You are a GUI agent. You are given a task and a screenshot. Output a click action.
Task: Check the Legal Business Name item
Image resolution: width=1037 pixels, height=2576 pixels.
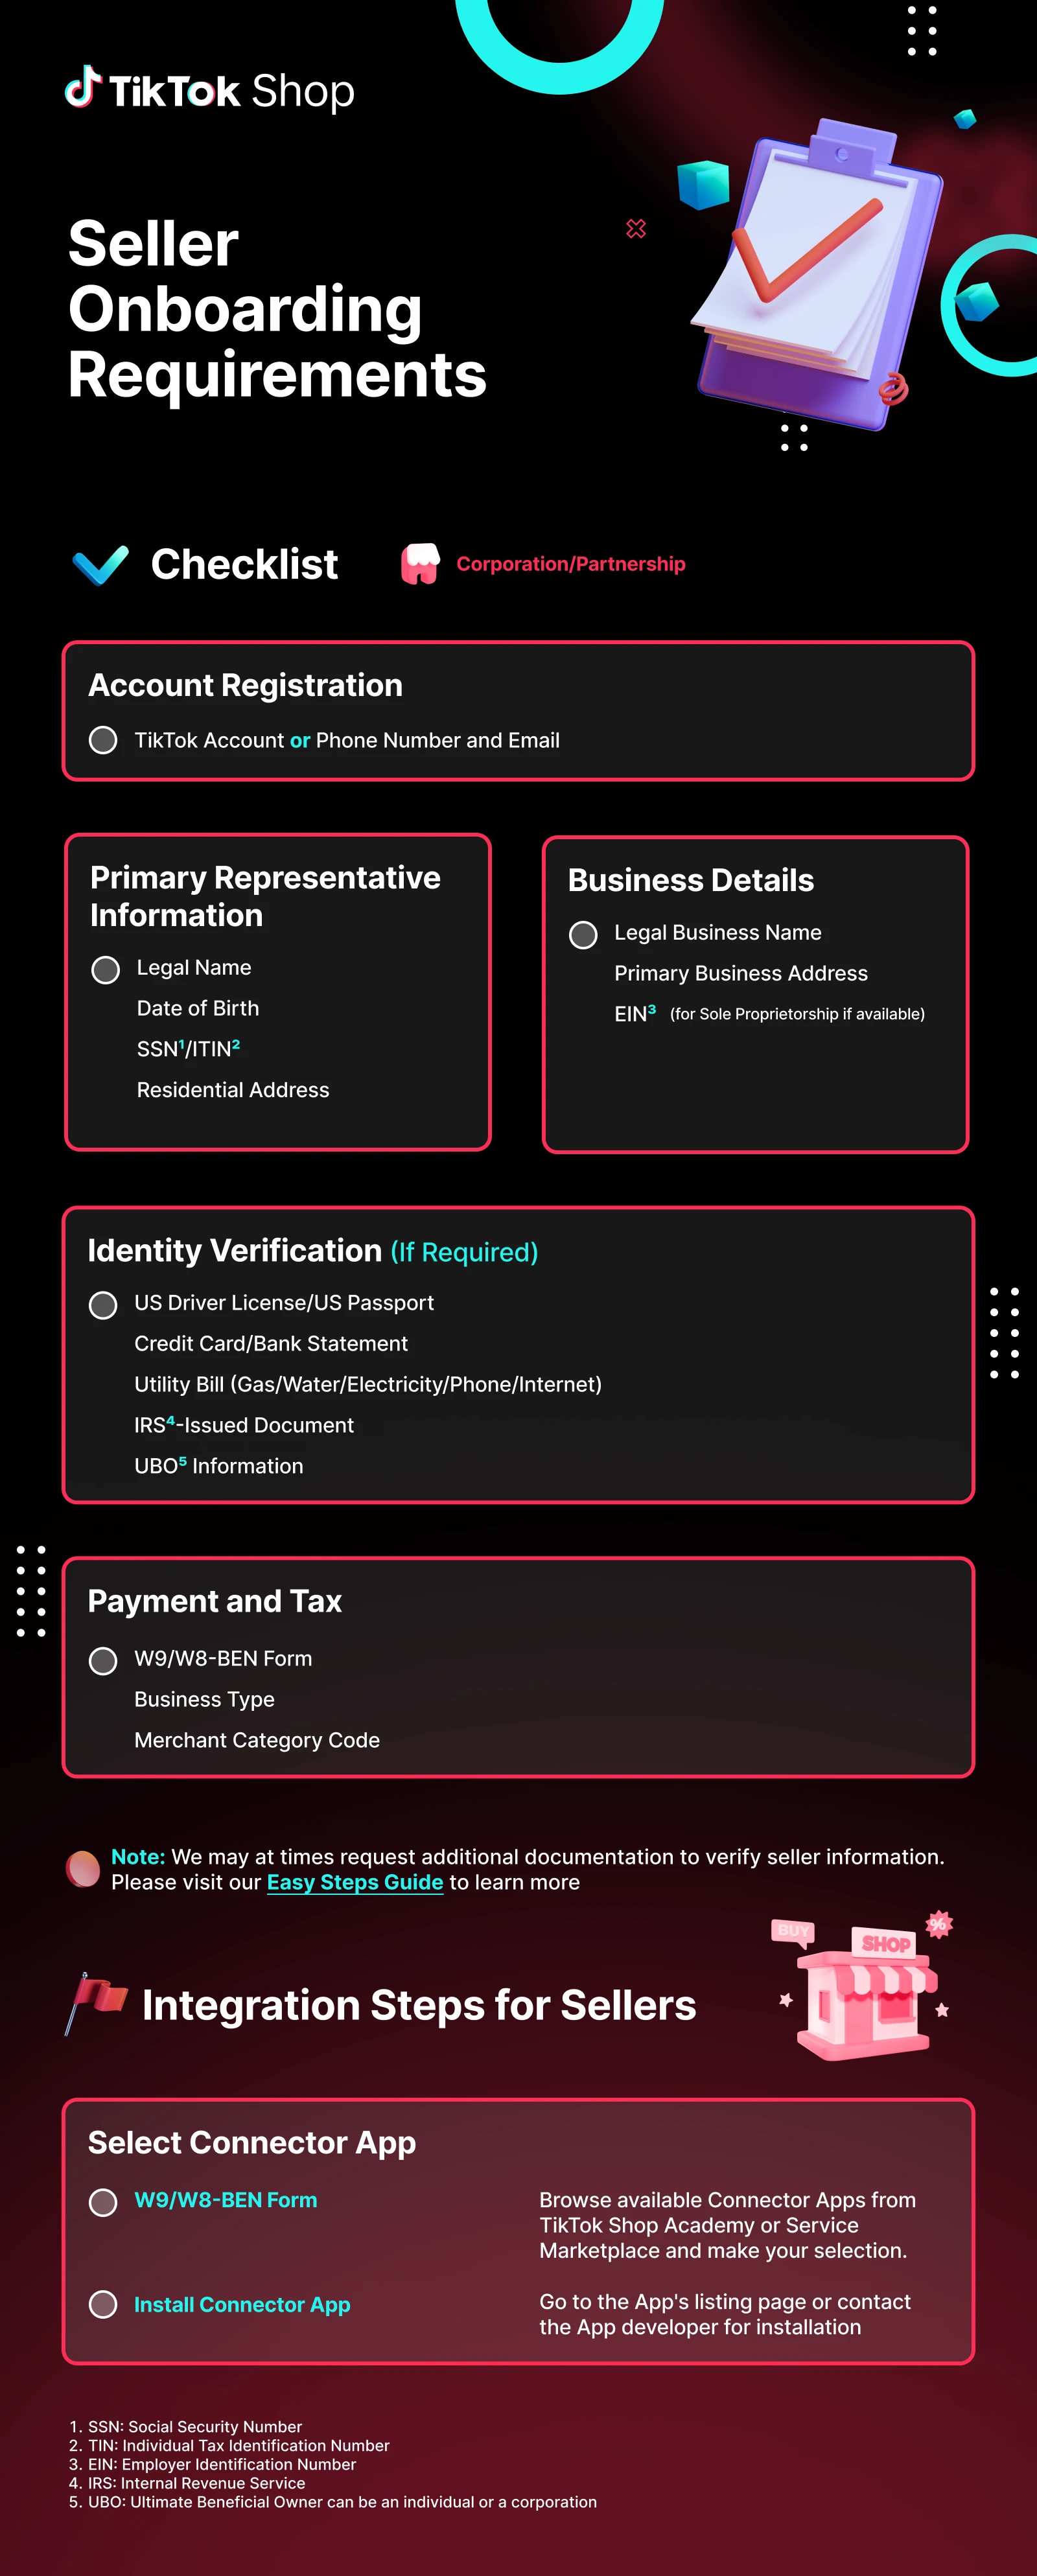583,935
